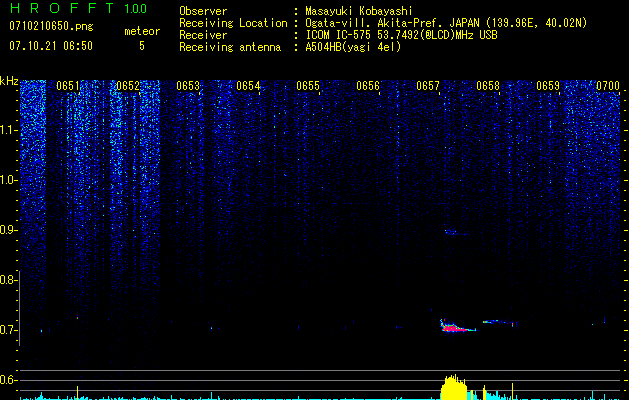
Task: Click the 0657 time marker
Action: (x=428, y=86)
